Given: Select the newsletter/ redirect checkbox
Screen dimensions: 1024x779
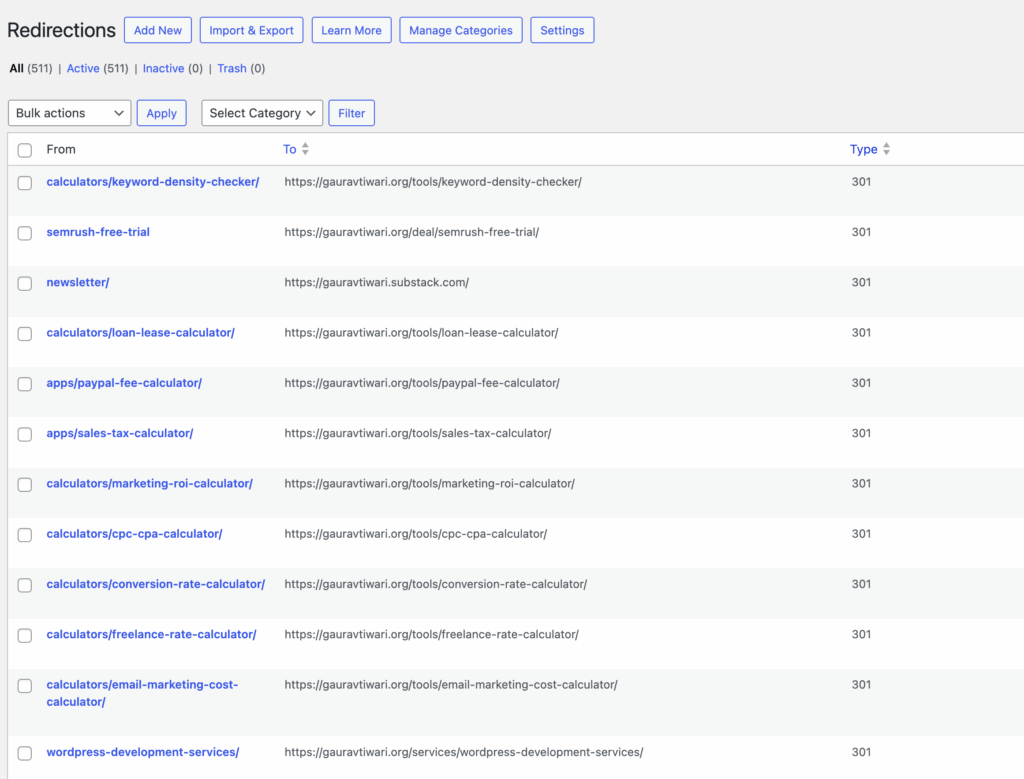Looking at the screenshot, I should coord(25,283).
